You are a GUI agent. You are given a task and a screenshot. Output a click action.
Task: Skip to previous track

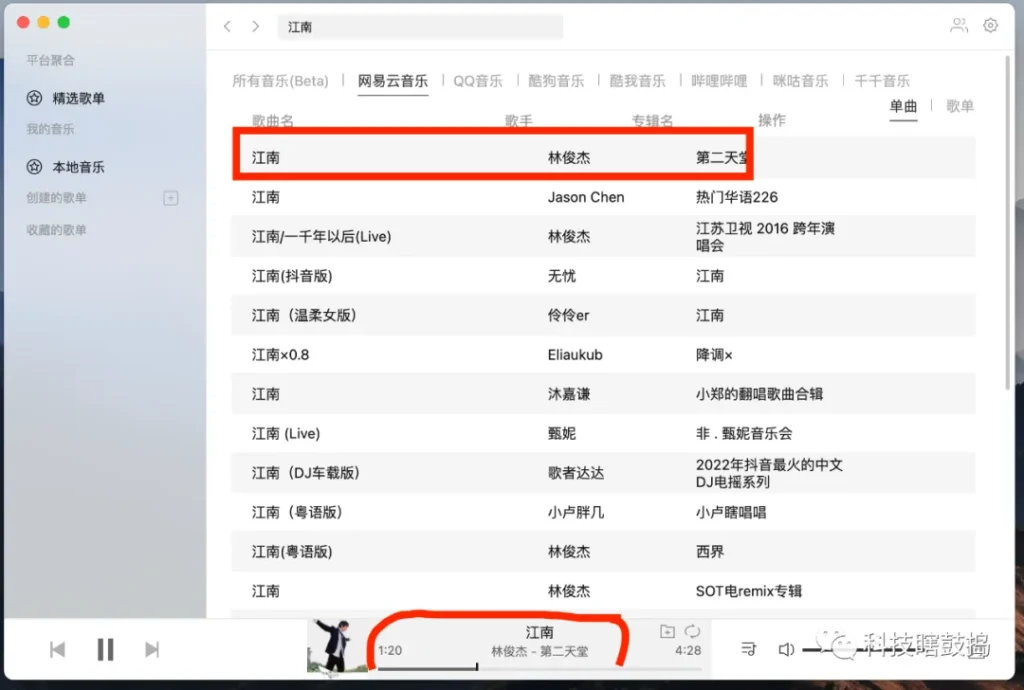(x=57, y=650)
